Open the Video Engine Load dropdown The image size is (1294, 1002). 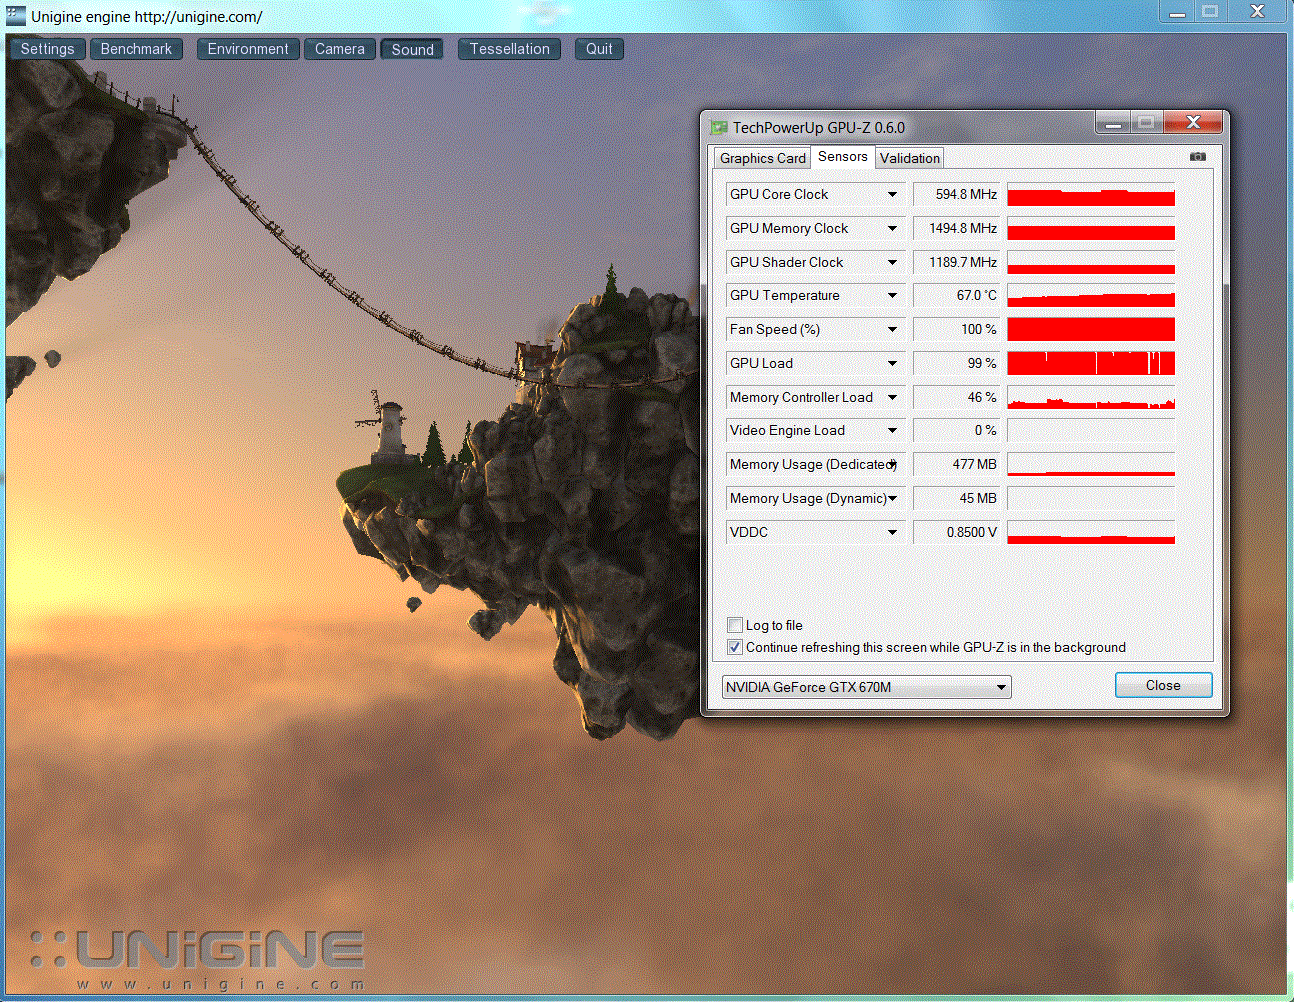point(892,430)
